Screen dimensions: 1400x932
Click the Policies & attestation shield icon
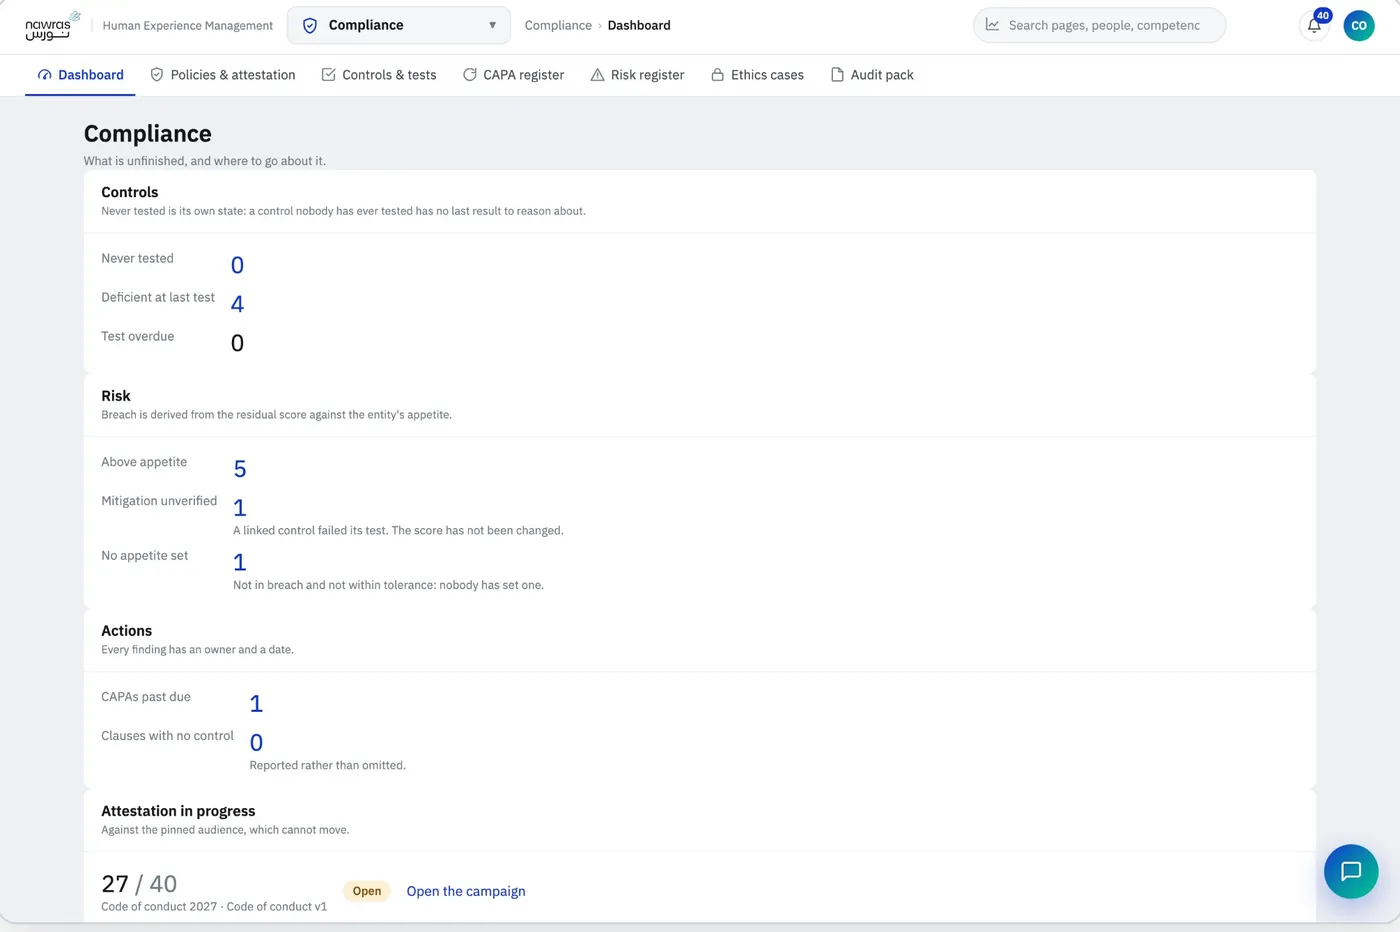157,75
